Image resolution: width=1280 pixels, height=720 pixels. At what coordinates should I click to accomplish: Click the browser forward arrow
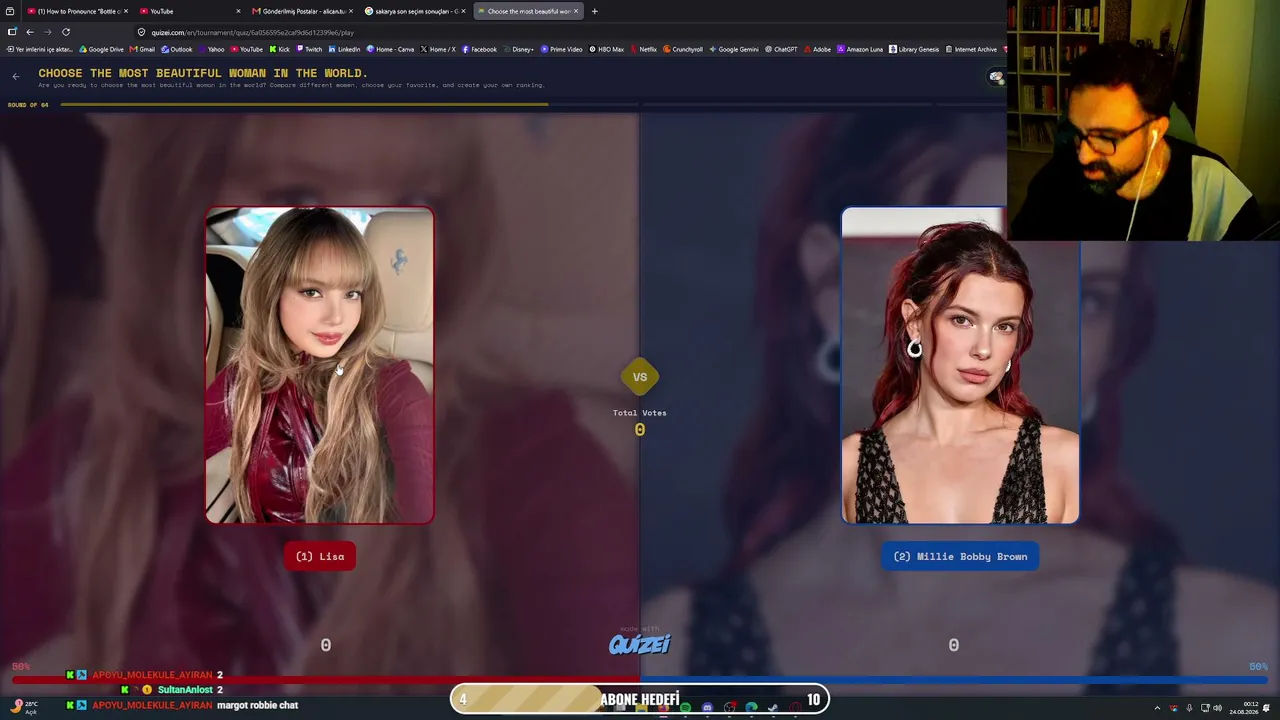click(47, 32)
